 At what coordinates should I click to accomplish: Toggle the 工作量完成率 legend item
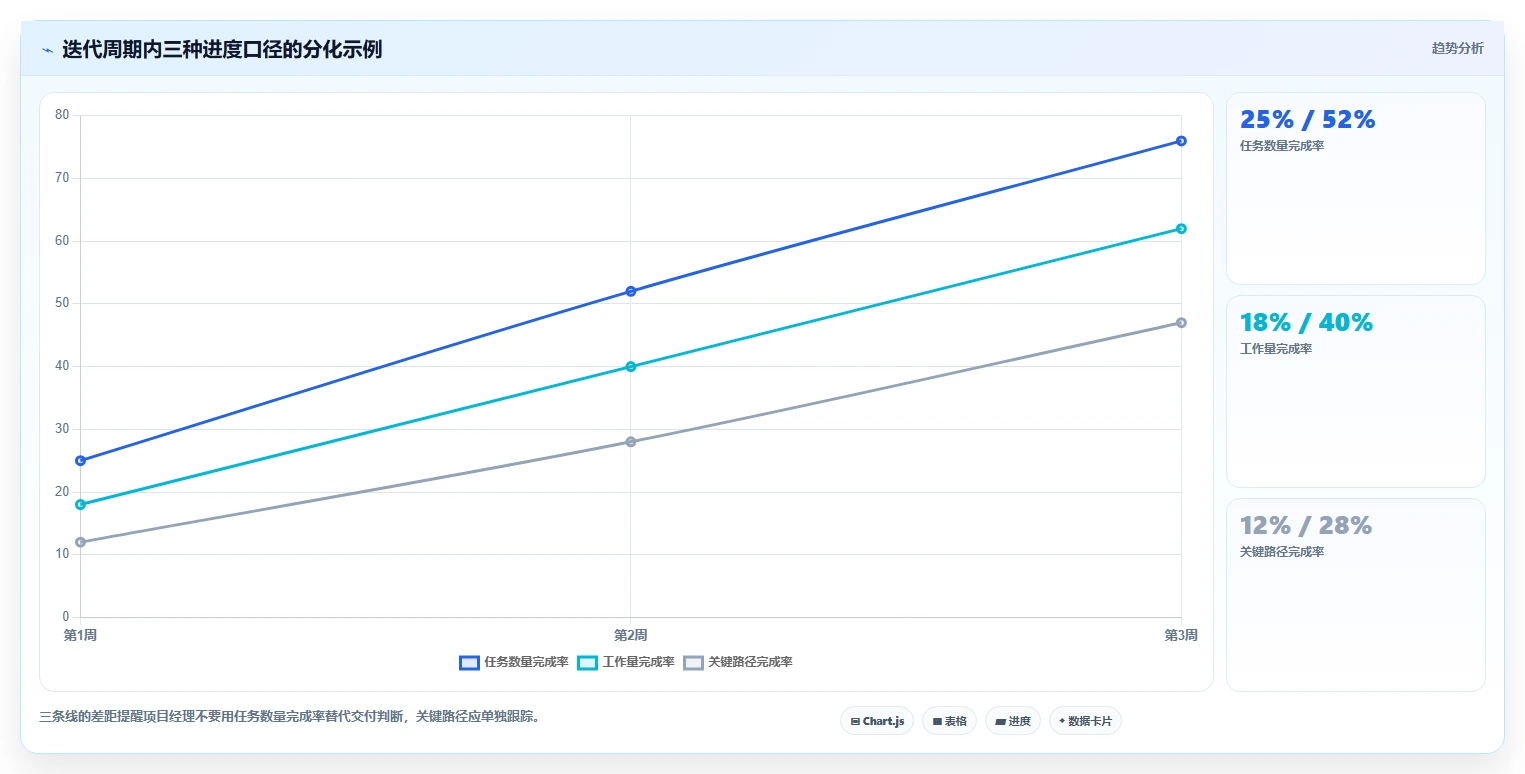tap(626, 662)
